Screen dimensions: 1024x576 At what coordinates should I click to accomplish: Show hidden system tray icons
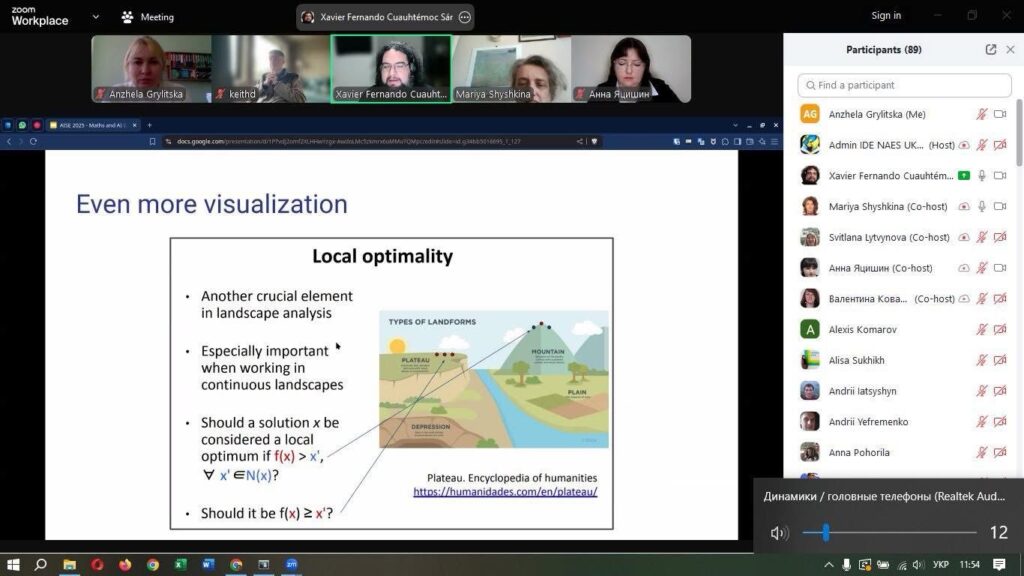point(829,565)
